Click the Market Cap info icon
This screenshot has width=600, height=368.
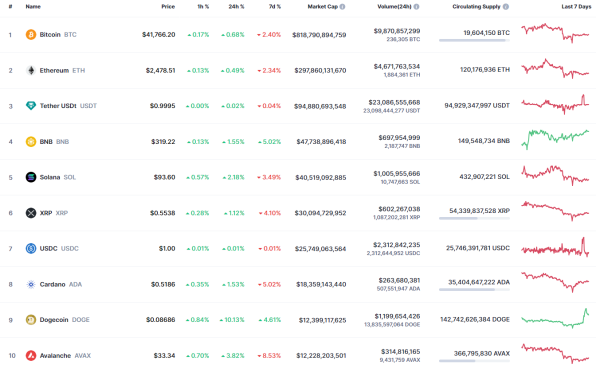click(342, 7)
